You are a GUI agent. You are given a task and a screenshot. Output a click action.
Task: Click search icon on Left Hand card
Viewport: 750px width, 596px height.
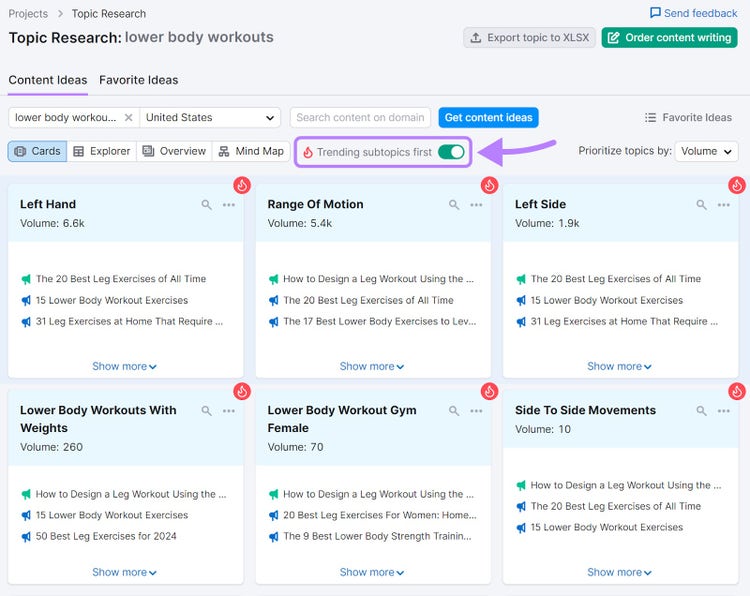click(x=207, y=205)
